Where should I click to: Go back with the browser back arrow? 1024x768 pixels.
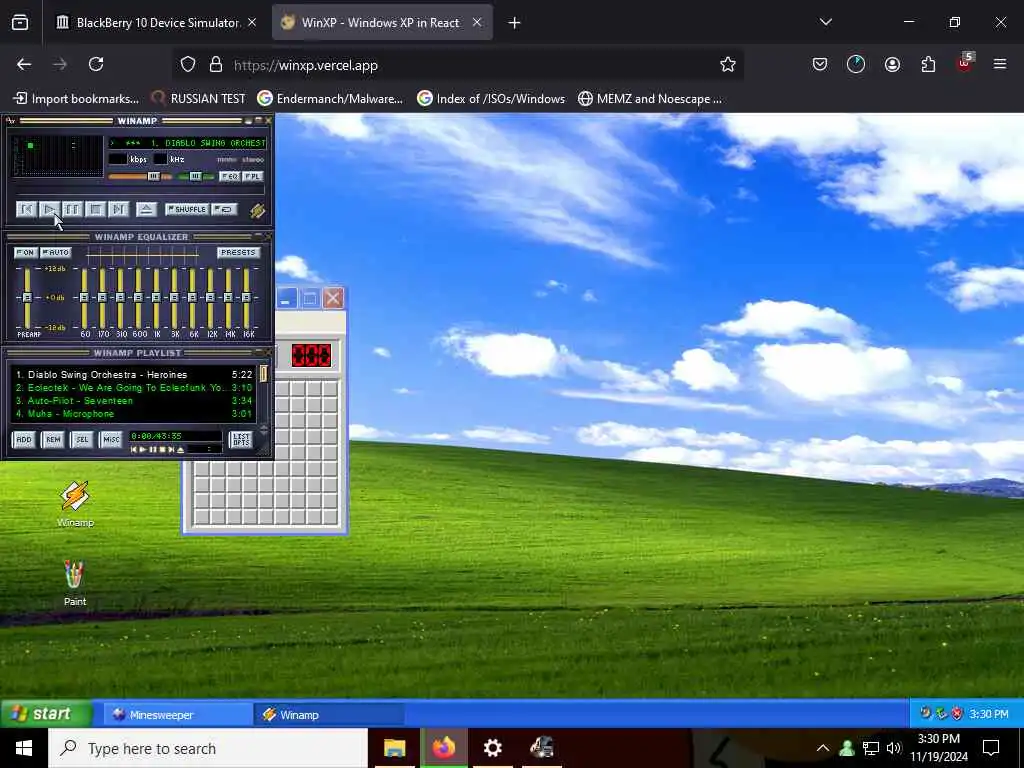24,64
